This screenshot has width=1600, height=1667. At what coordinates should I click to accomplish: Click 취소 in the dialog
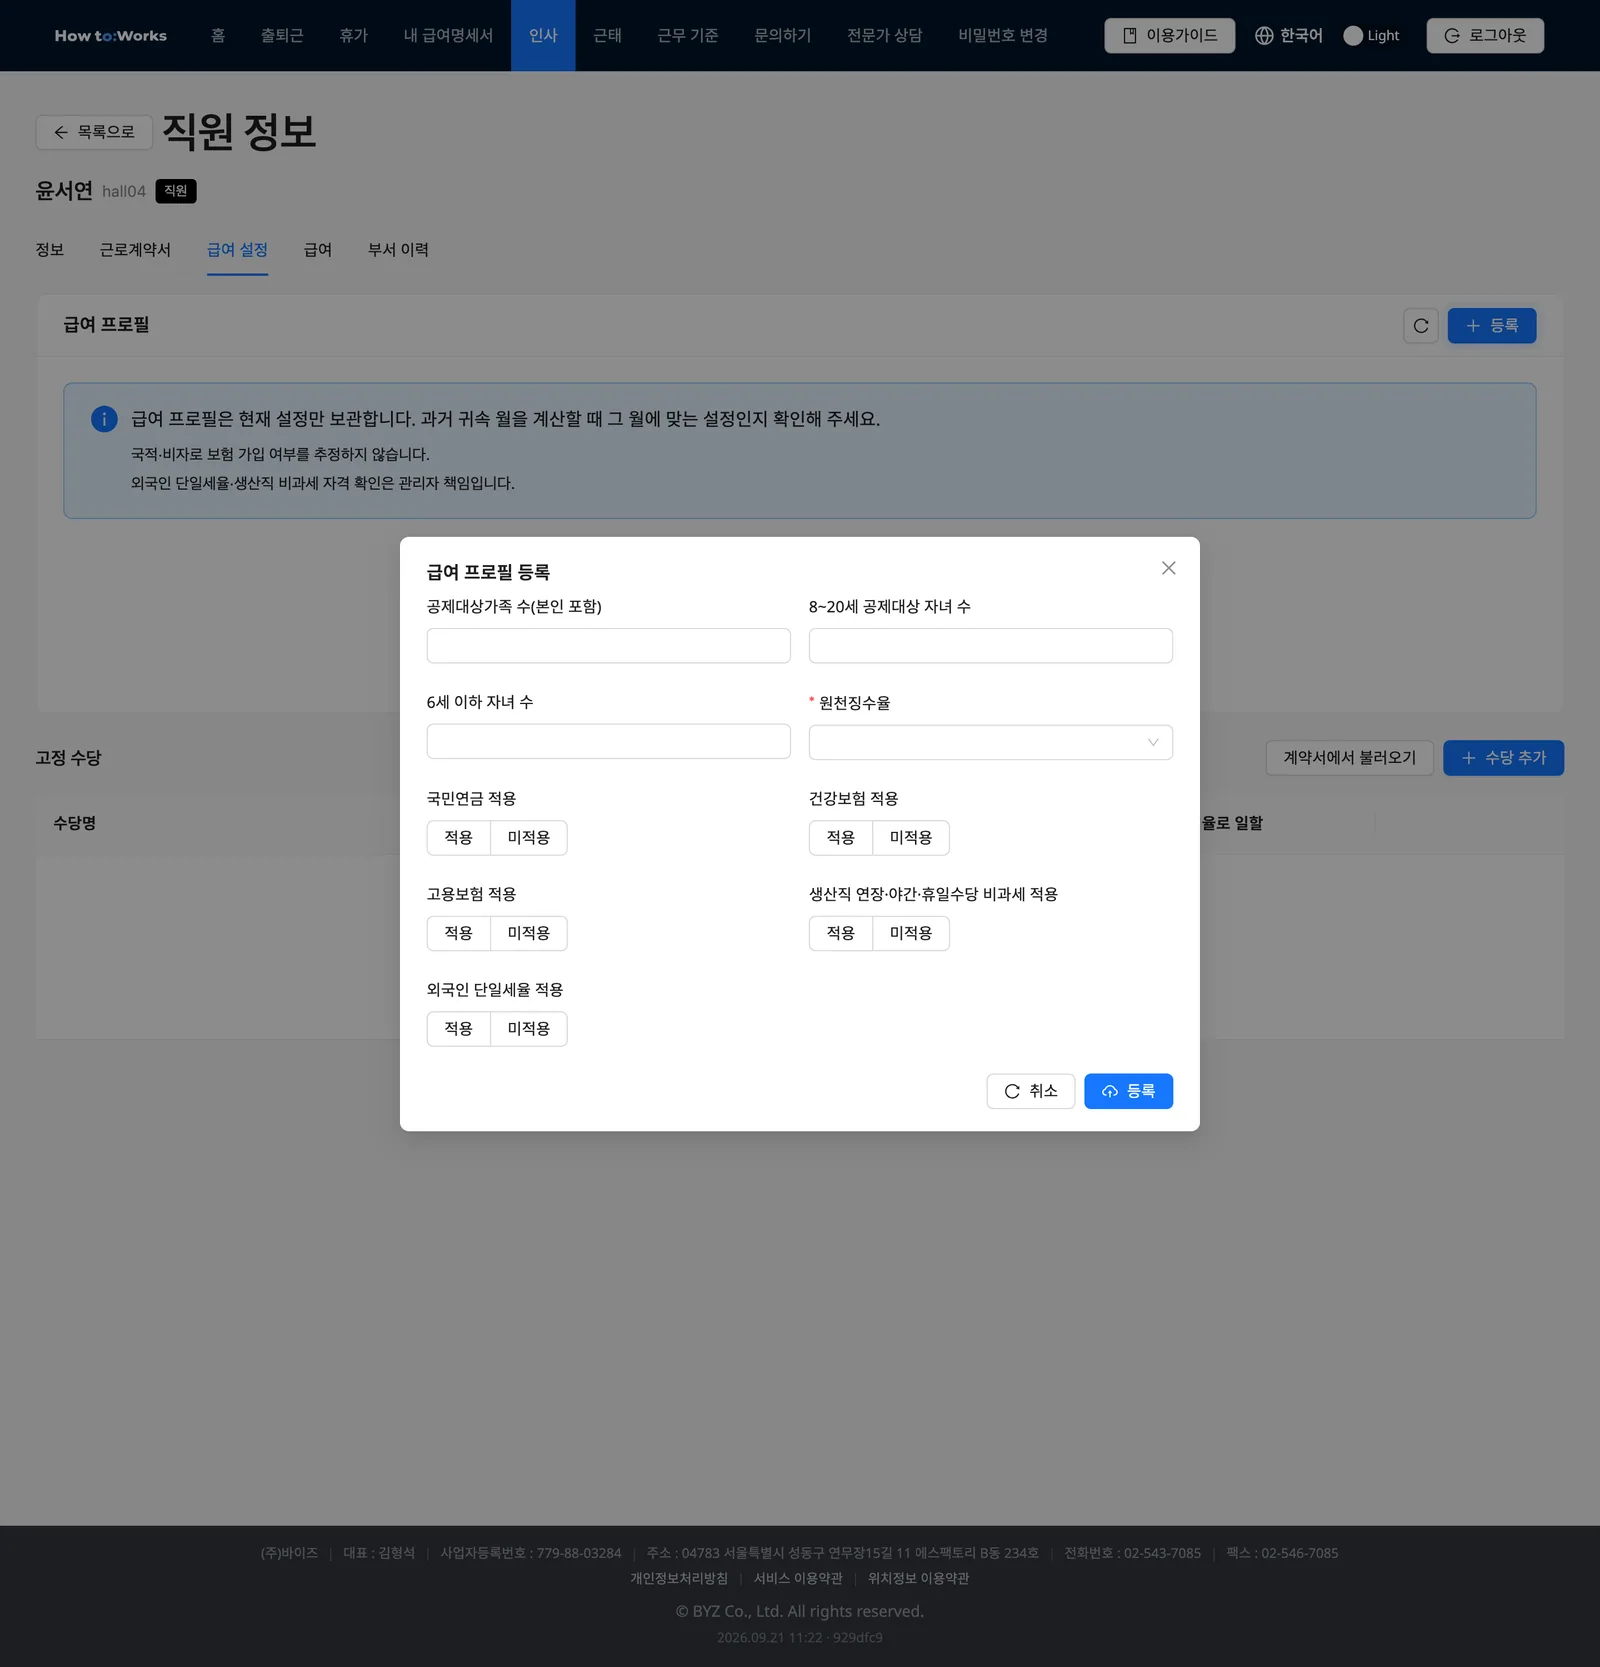[1030, 1091]
